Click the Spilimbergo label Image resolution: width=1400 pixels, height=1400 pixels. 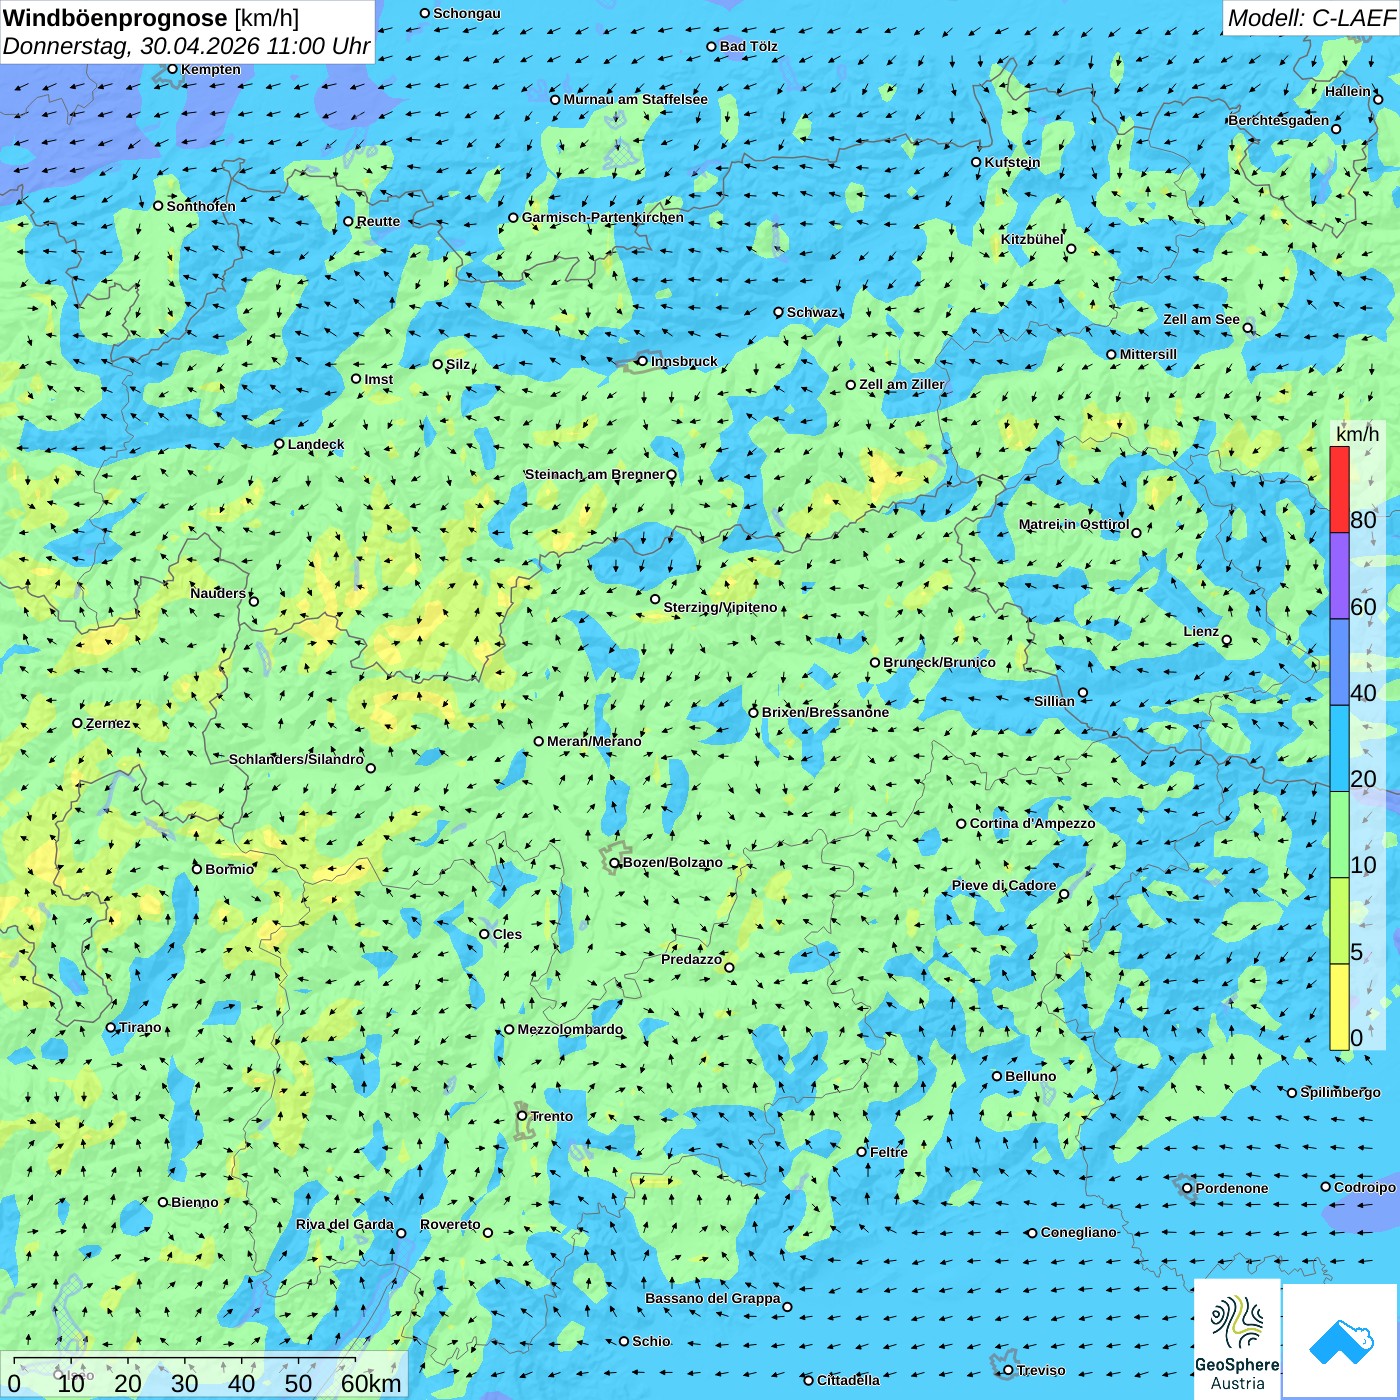coord(1340,1092)
